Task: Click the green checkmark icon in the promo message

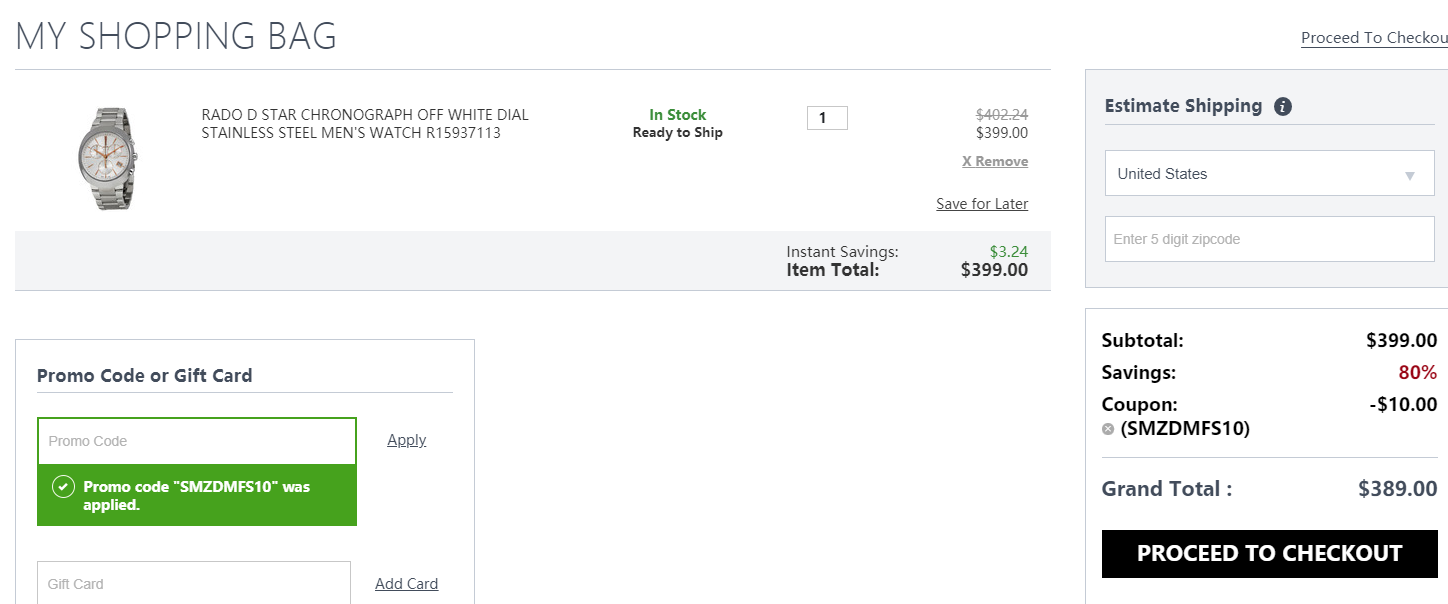Action: coord(63,487)
